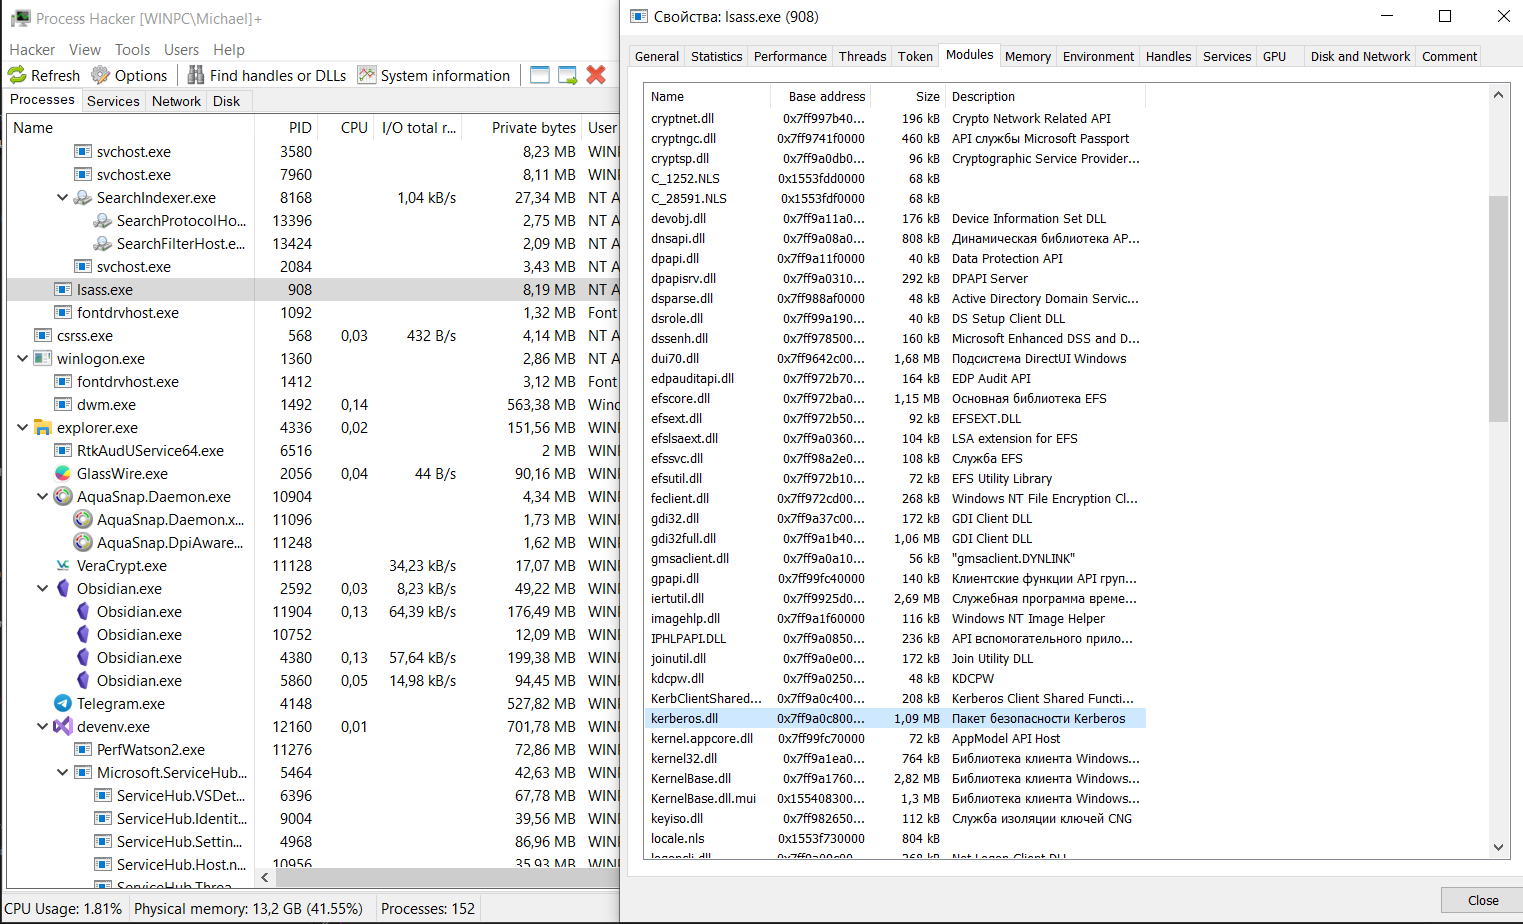Sort processes by Private bytes column
Screen dimensions: 1523x924
[522, 127]
